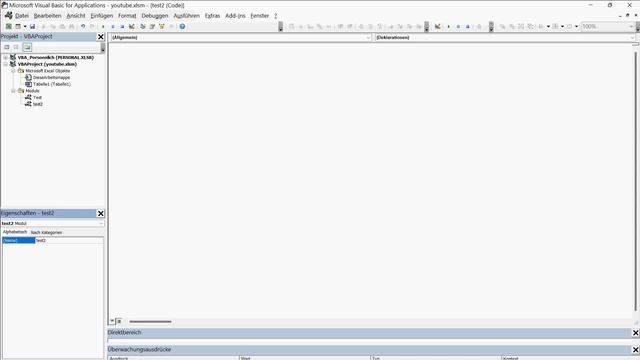This screenshot has height=360, width=640.
Task: Click the Reset stop icon in Debug toolbar
Action: 468,27
